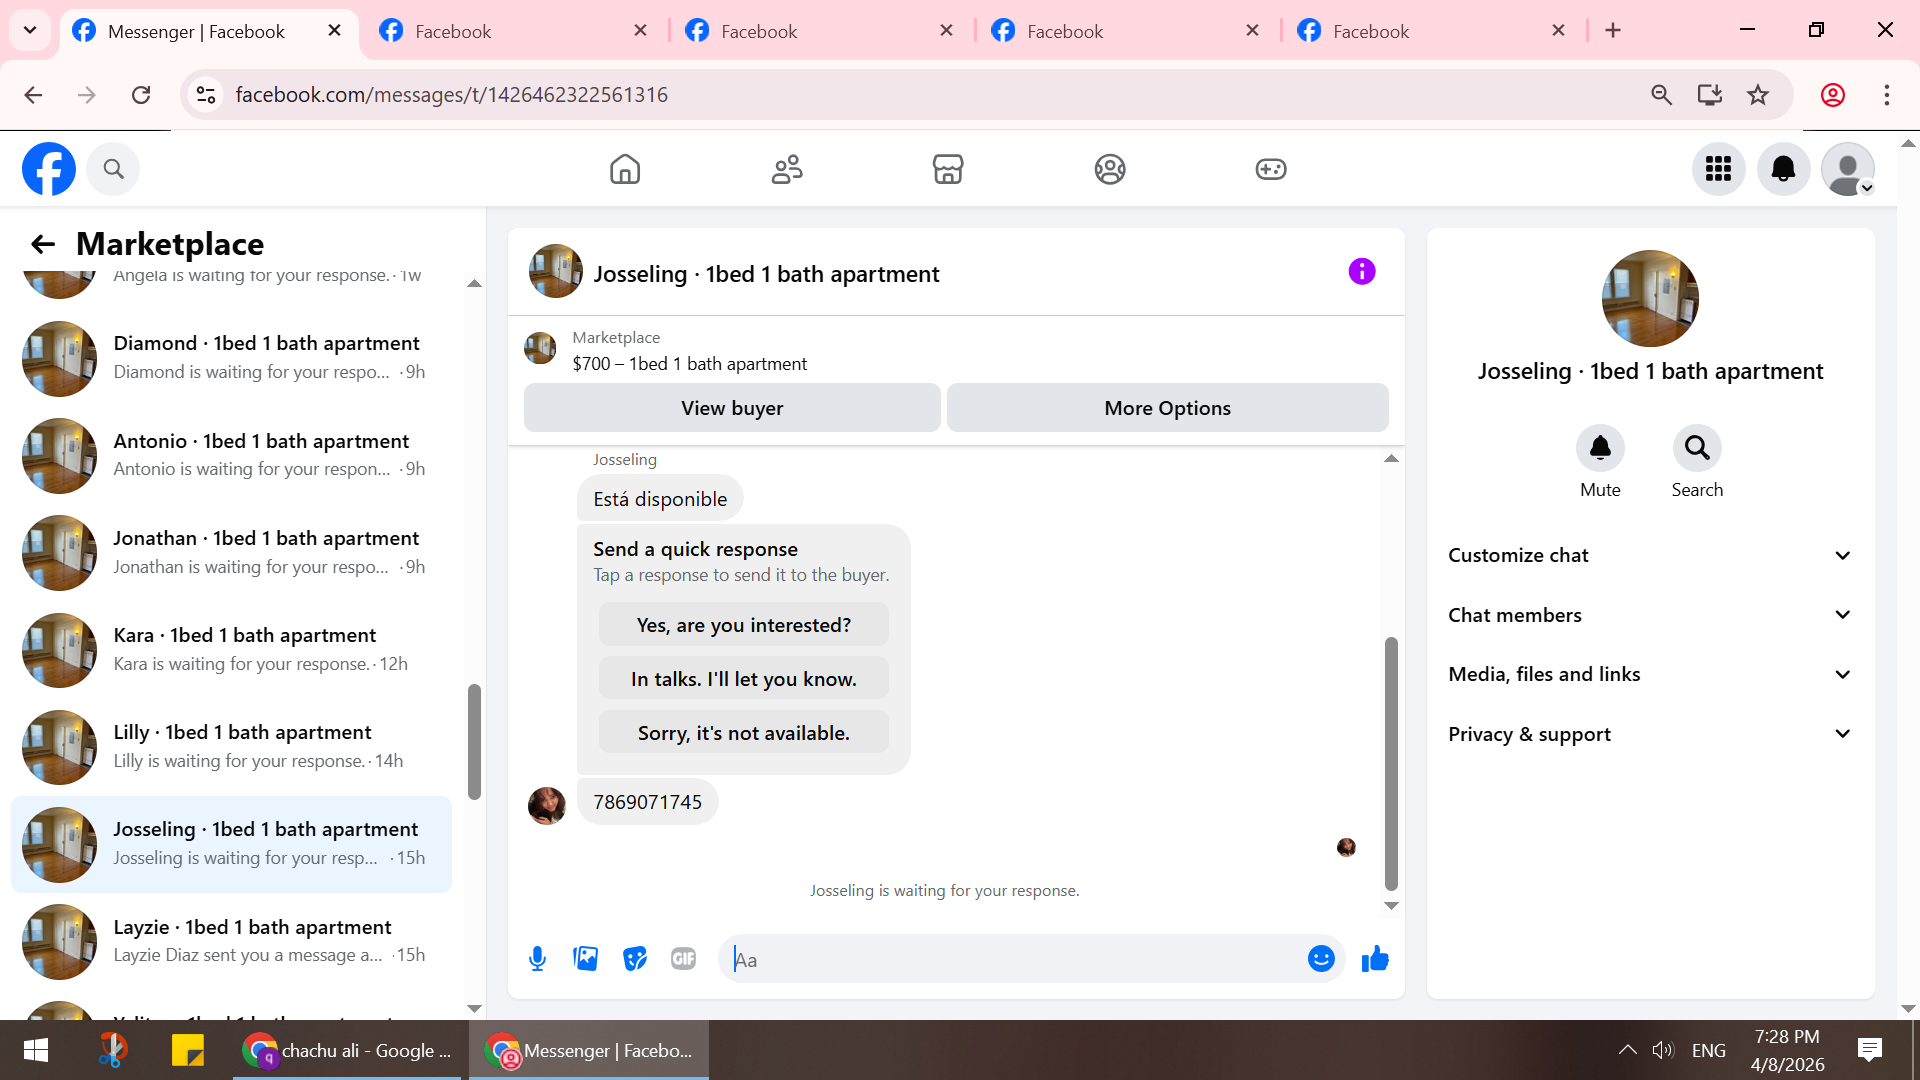The height and width of the screenshot is (1080, 1920).
Task: Click the conversation list scrollbar thumb
Action: [x=474, y=740]
